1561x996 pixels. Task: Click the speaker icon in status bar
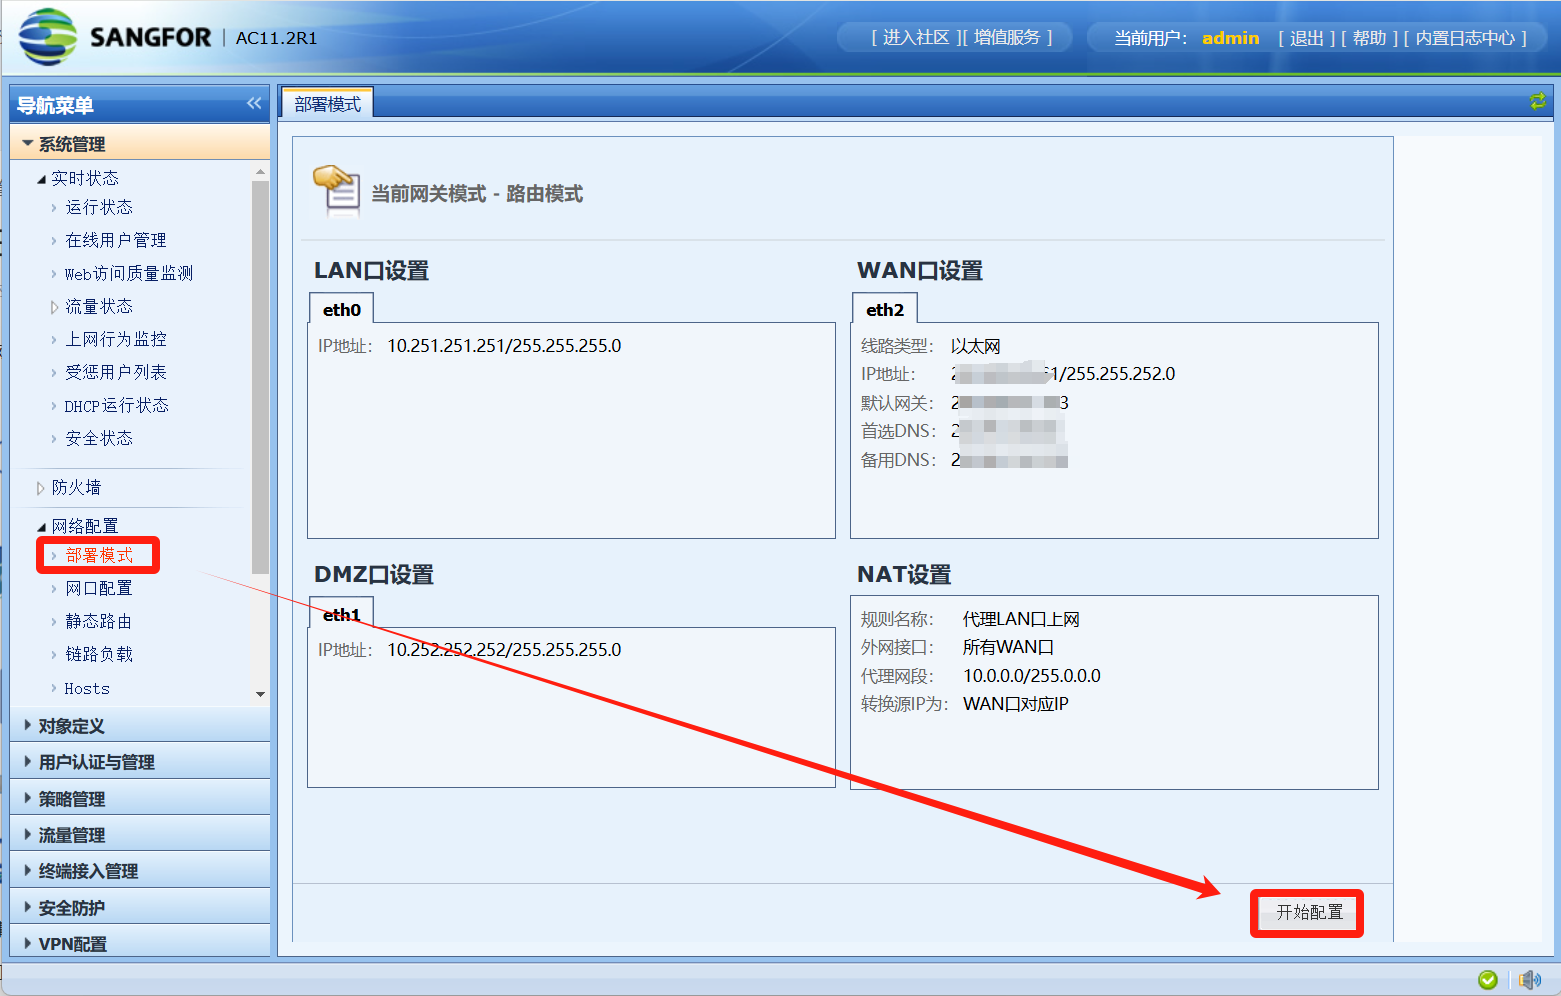click(x=1529, y=979)
